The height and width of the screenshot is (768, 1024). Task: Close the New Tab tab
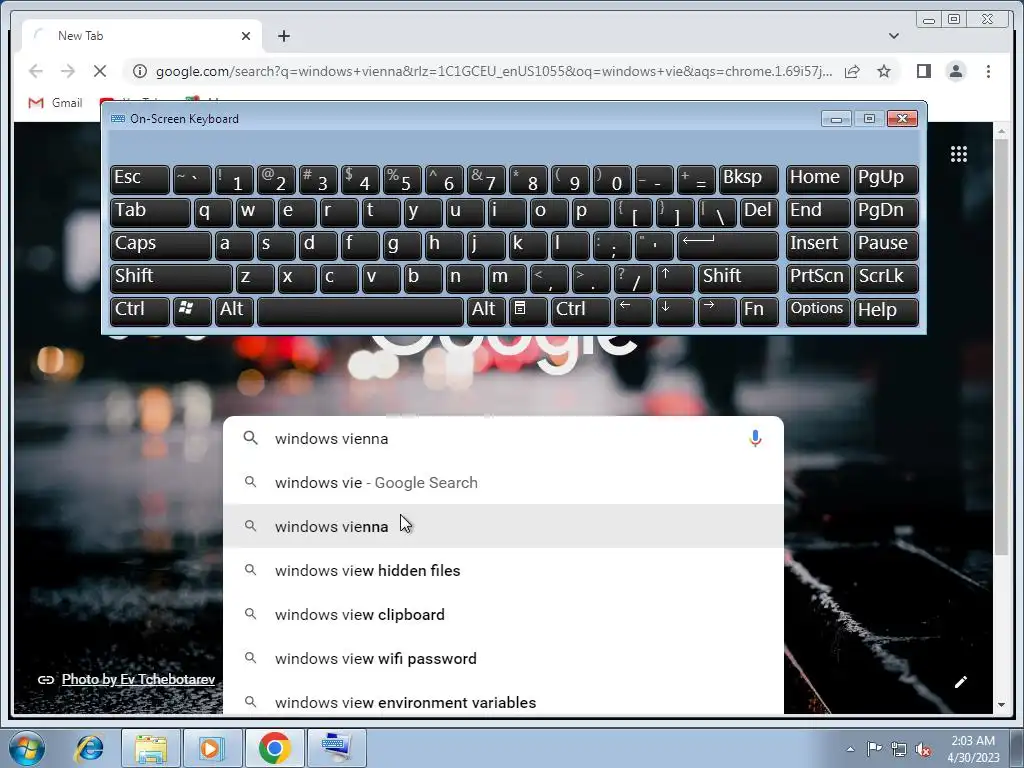[x=246, y=36]
